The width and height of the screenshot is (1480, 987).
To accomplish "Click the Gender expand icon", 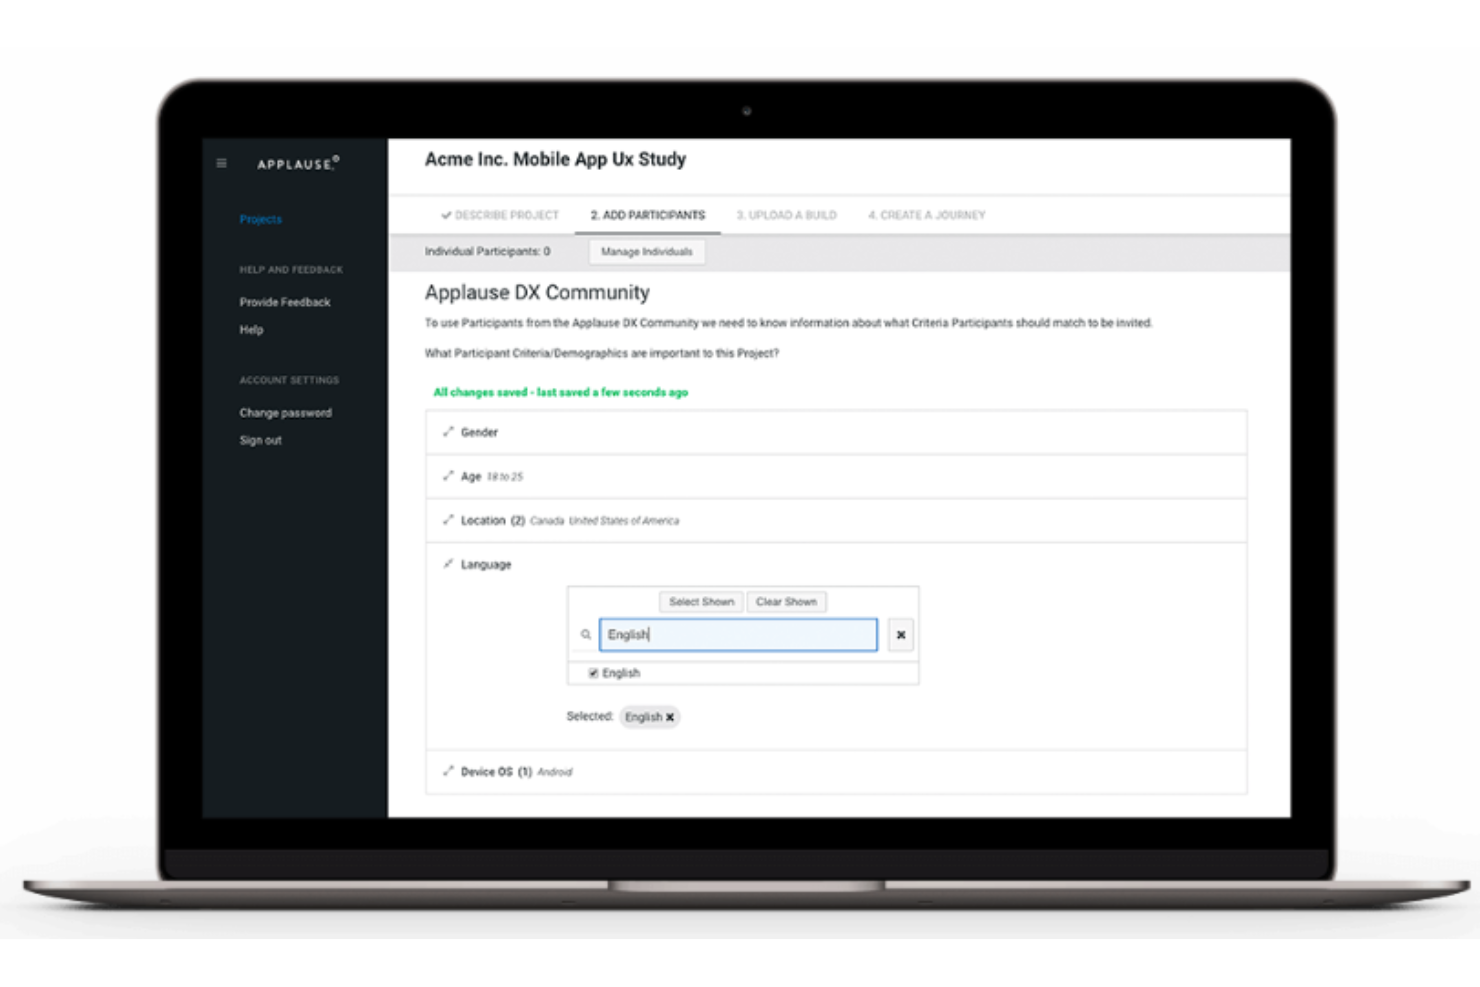I will click(x=448, y=432).
